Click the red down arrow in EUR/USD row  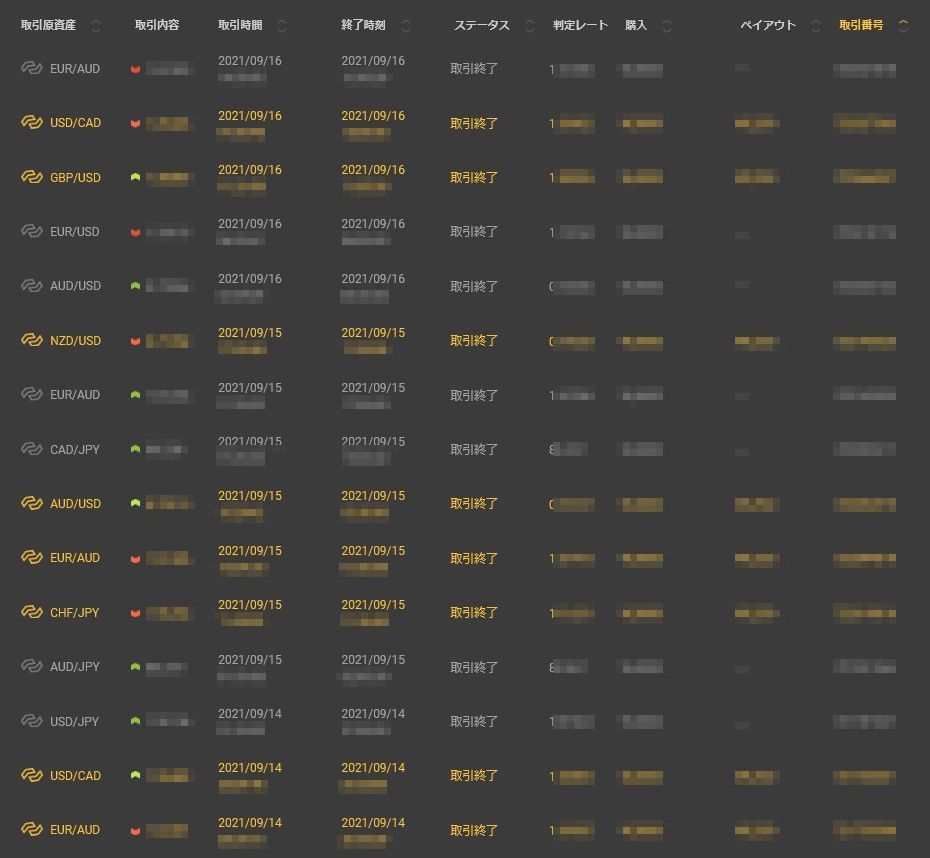135,232
